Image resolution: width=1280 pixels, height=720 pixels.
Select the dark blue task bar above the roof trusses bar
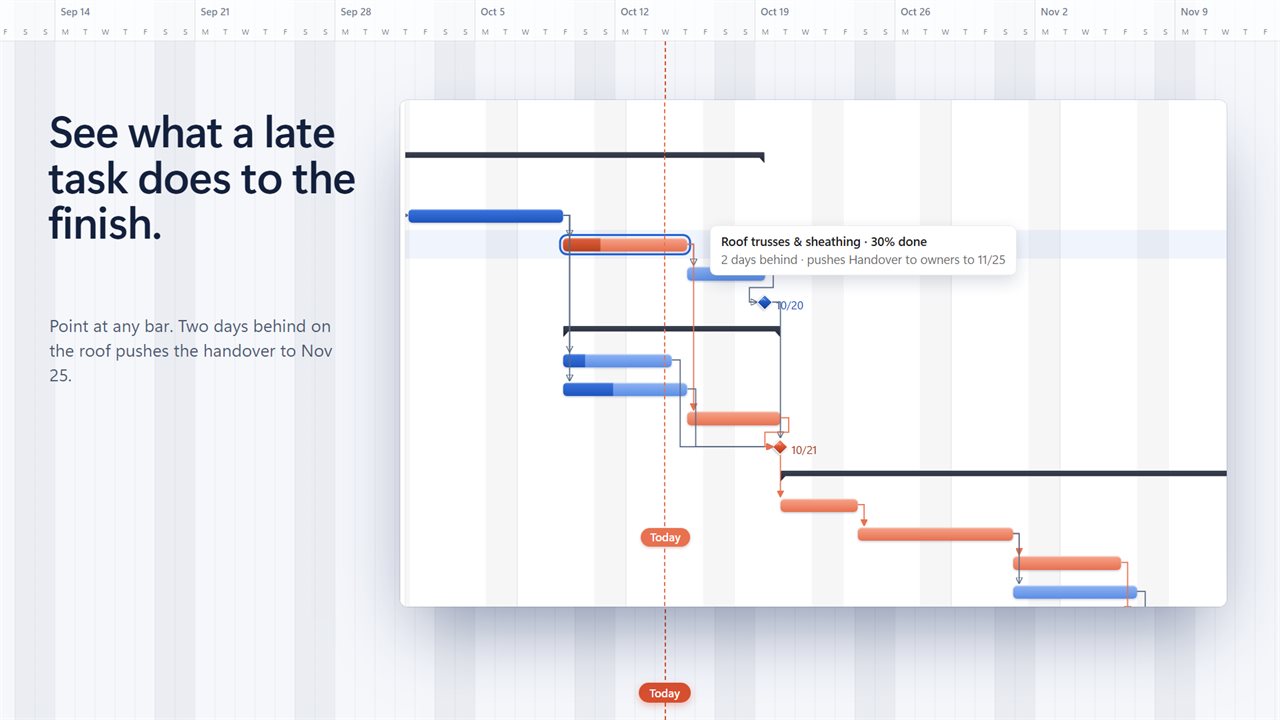click(486, 216)
